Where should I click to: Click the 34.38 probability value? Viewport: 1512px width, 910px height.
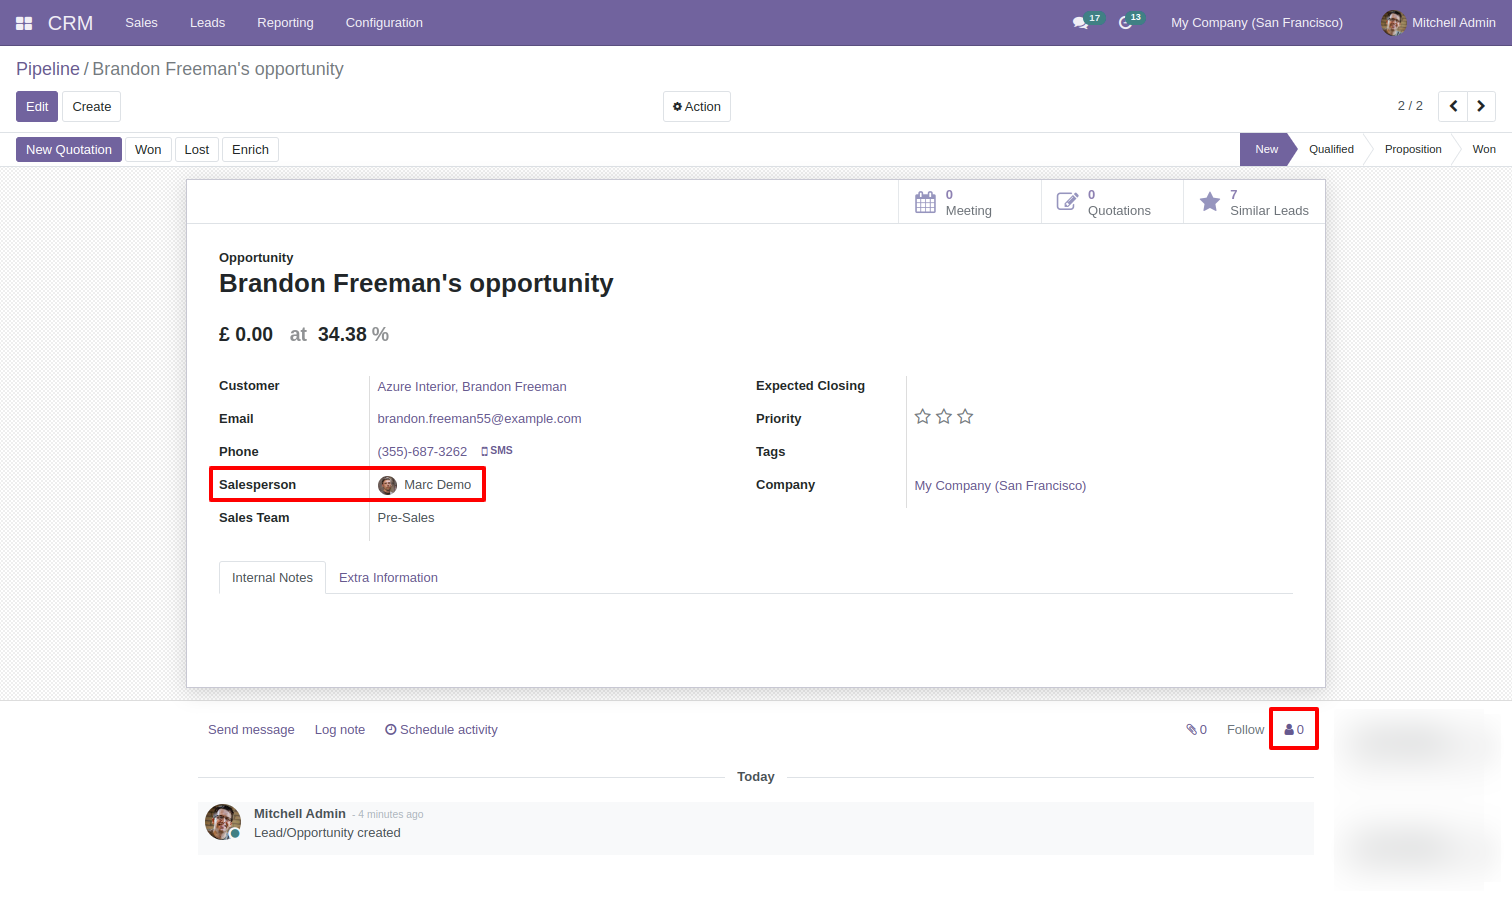[342, 335]
